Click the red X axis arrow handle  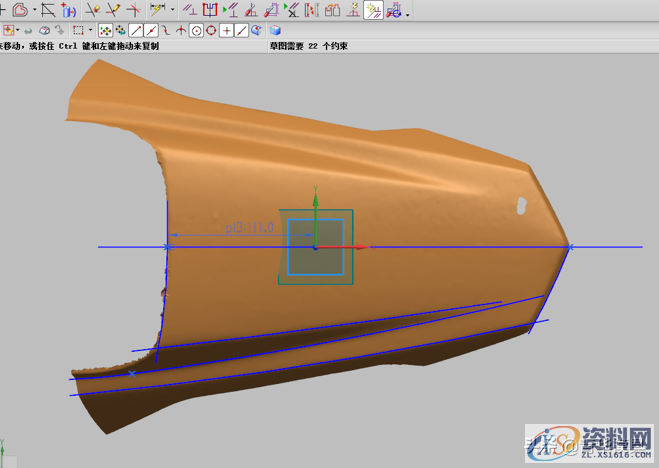coord(362,246)
